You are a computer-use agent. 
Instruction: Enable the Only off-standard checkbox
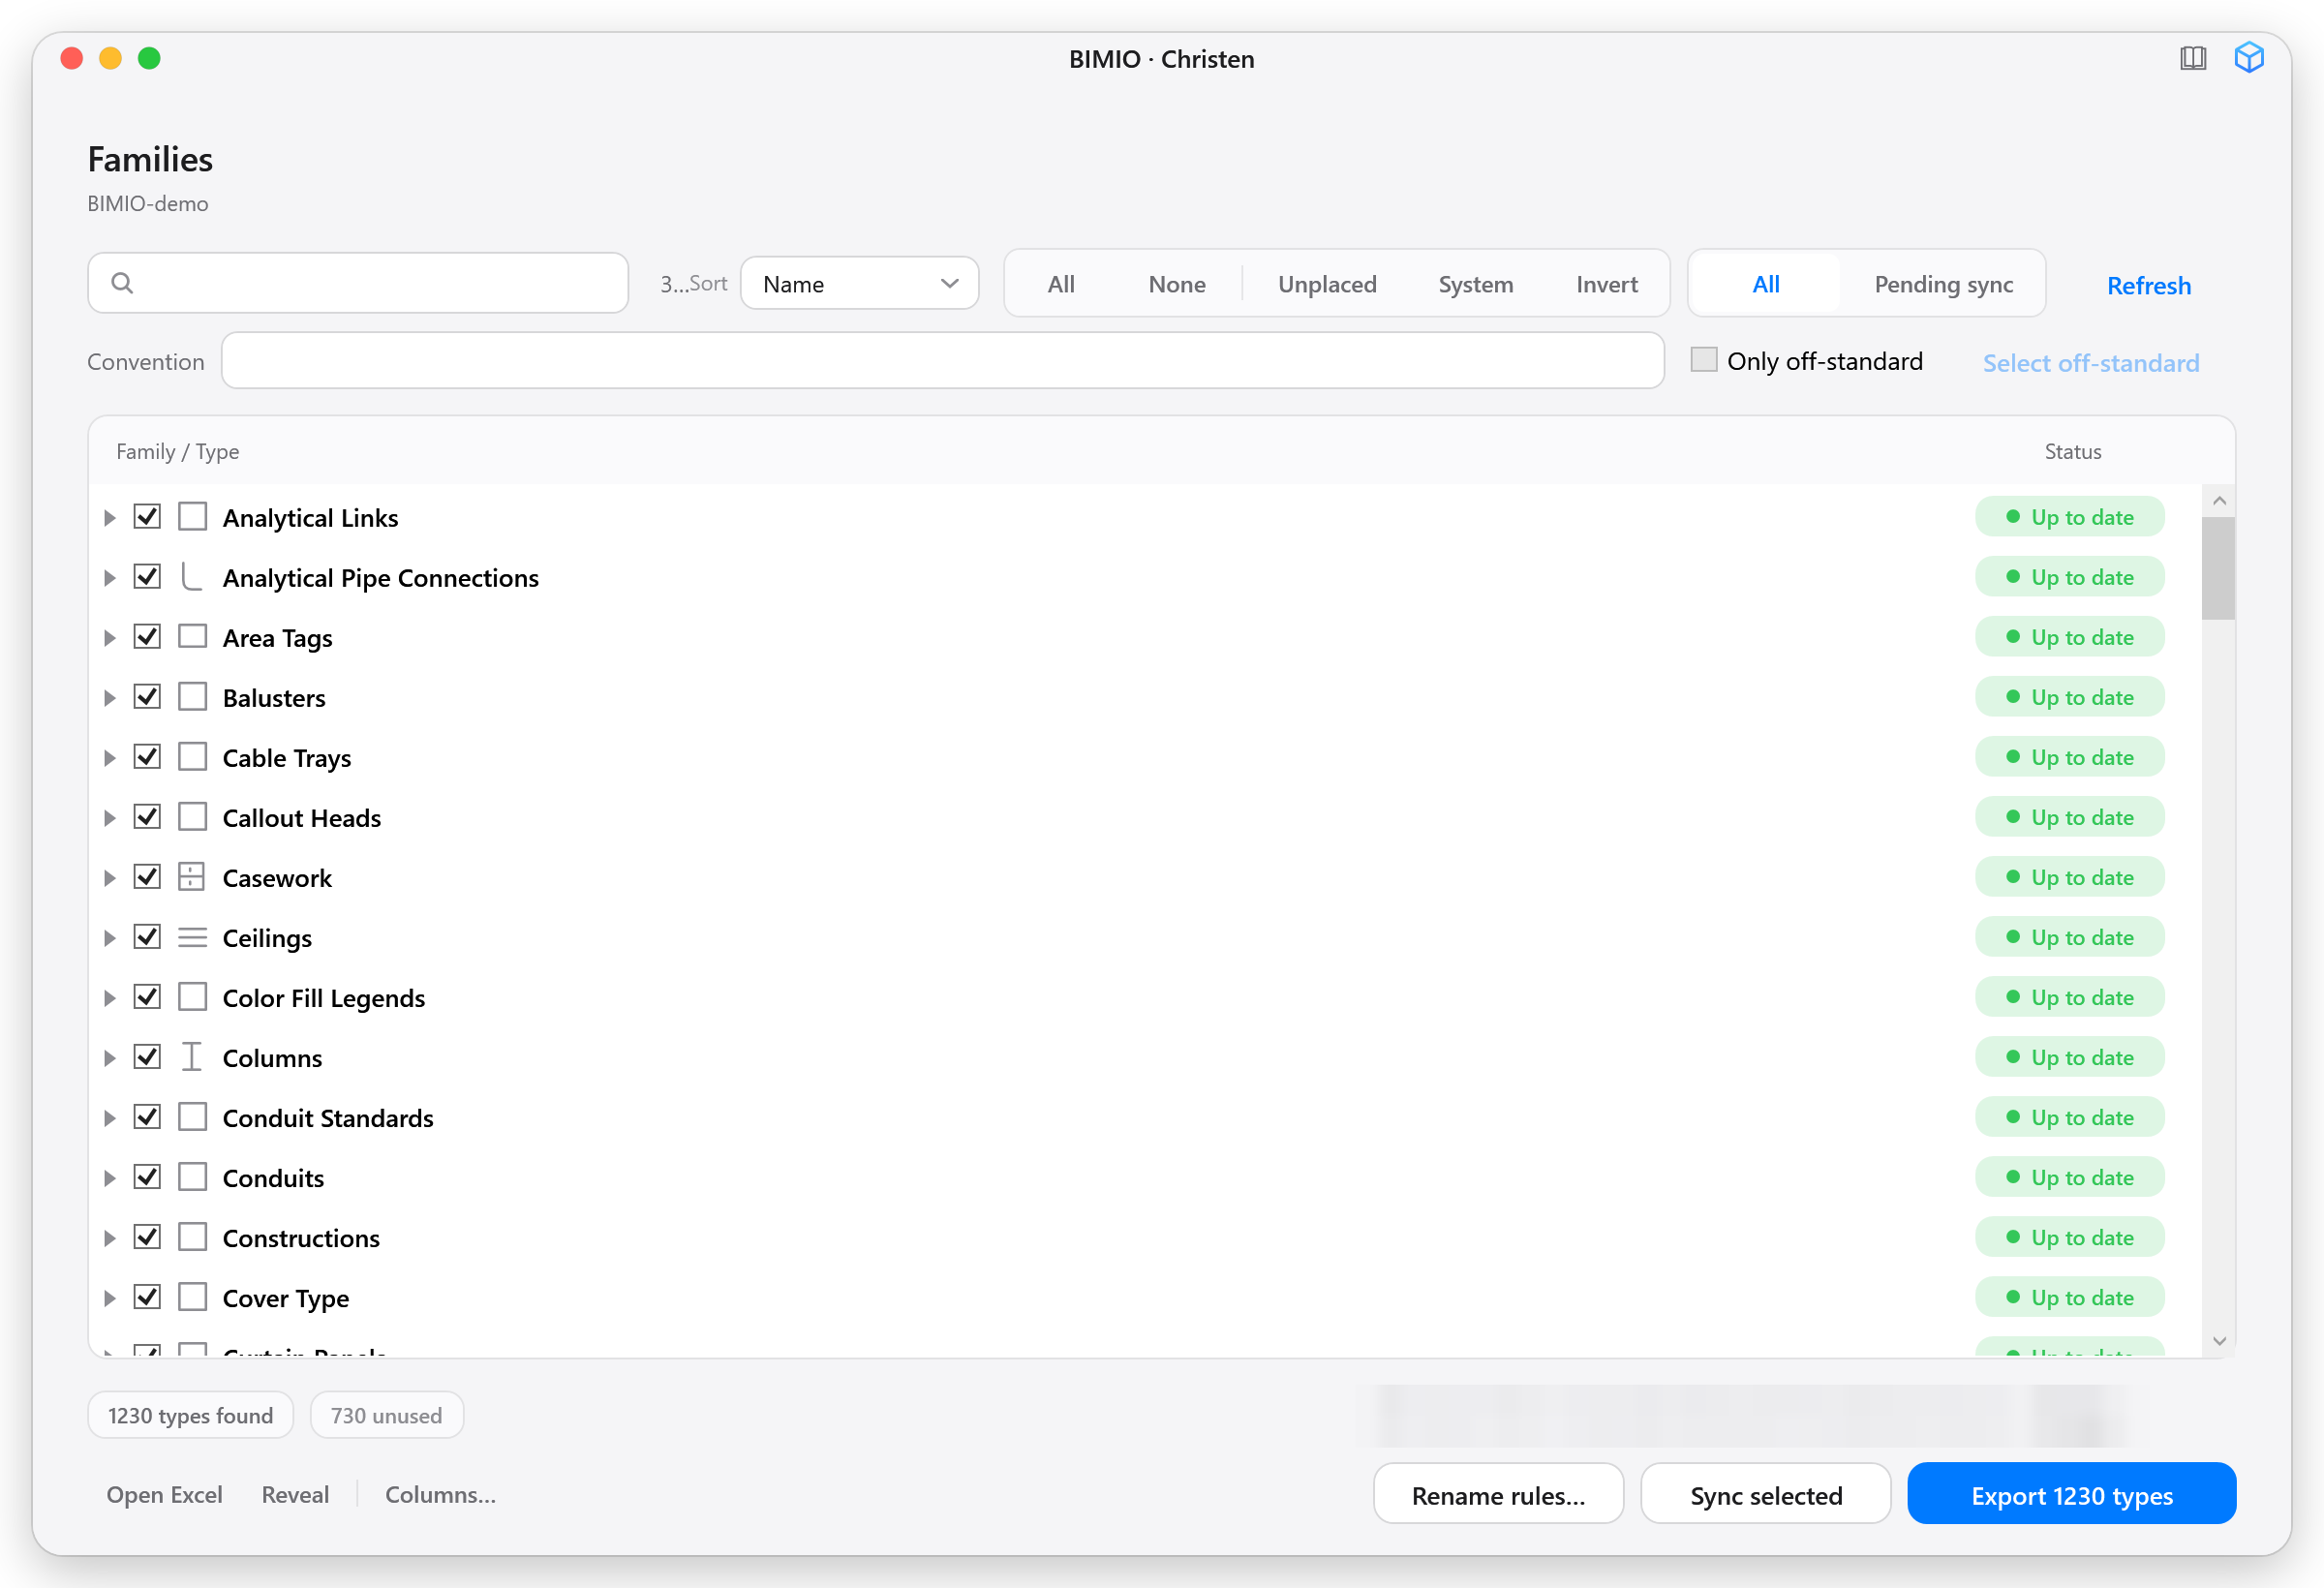pyautogui.click(x=1704, y=360)
